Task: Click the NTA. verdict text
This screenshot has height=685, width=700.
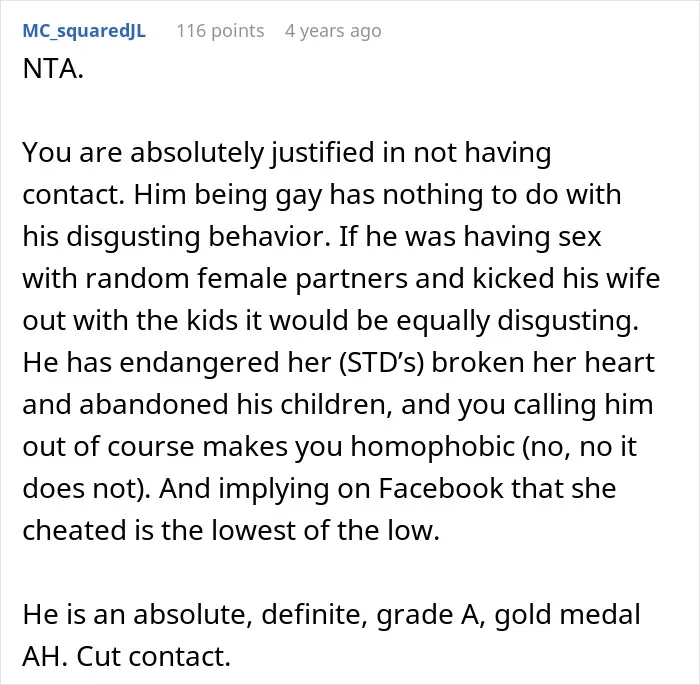Action: pos(53,69)
